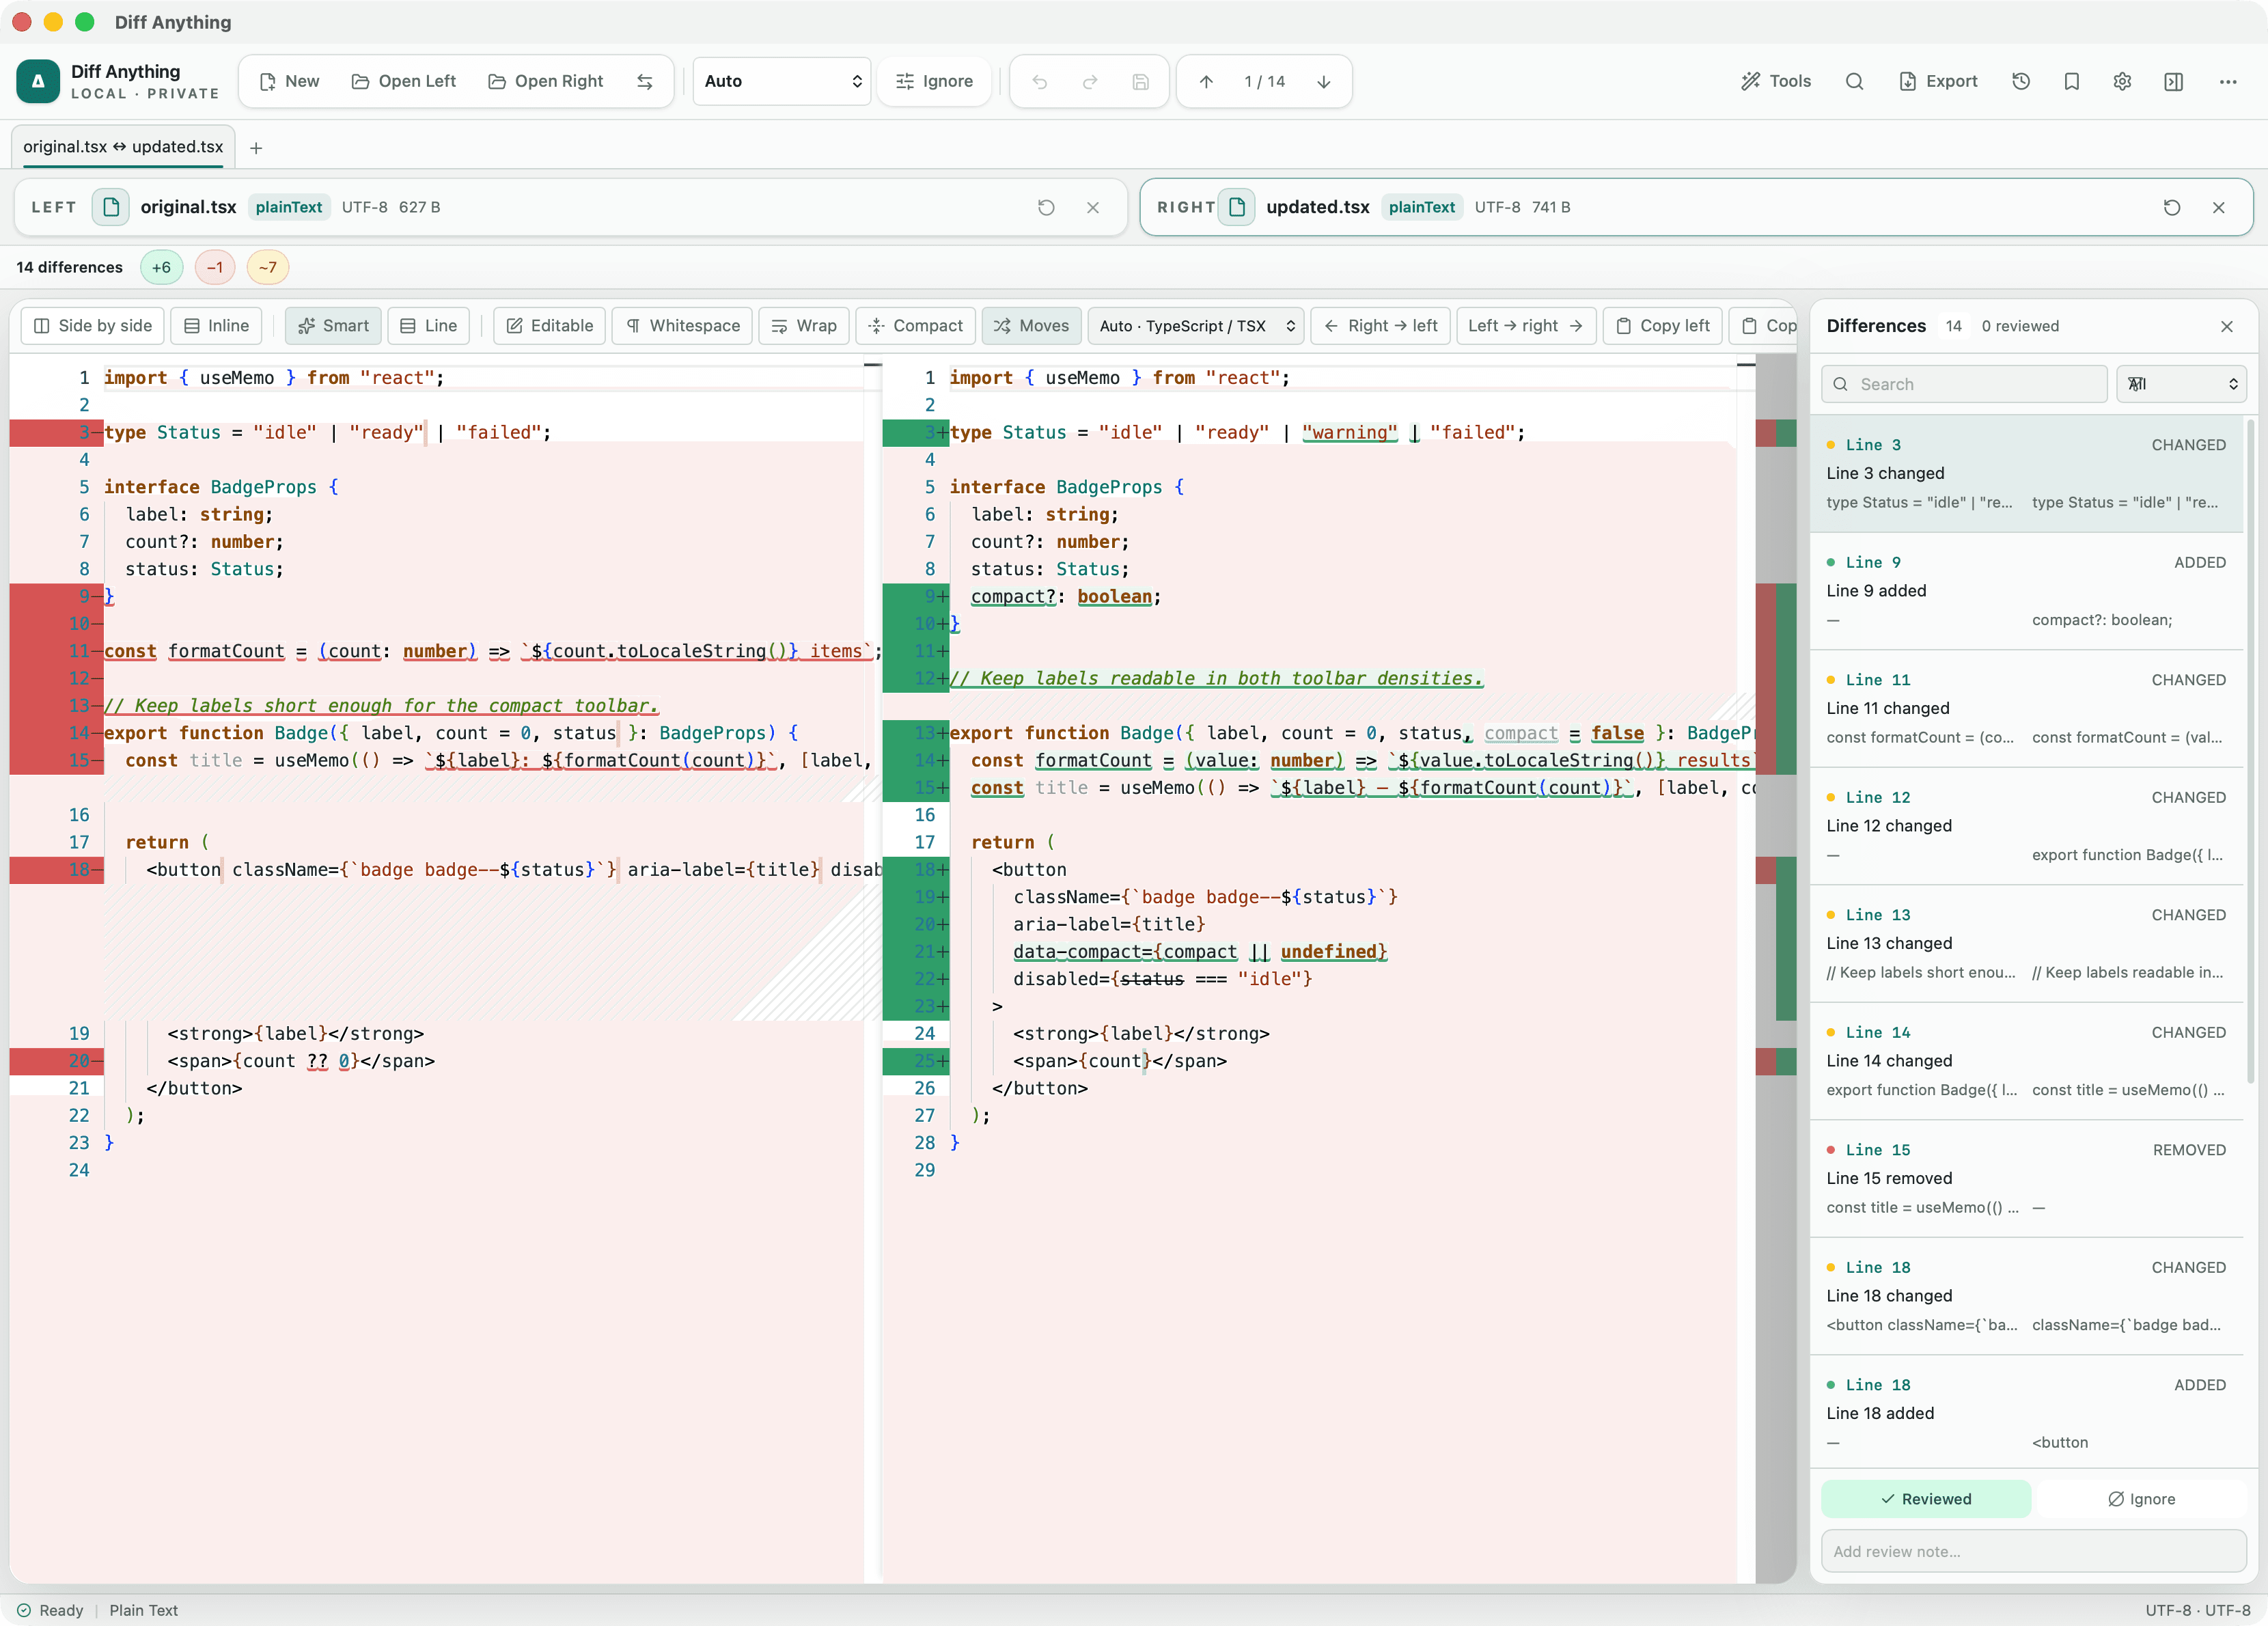Toggle Editable mode
2268x1626 pixels.
point(549,326)
